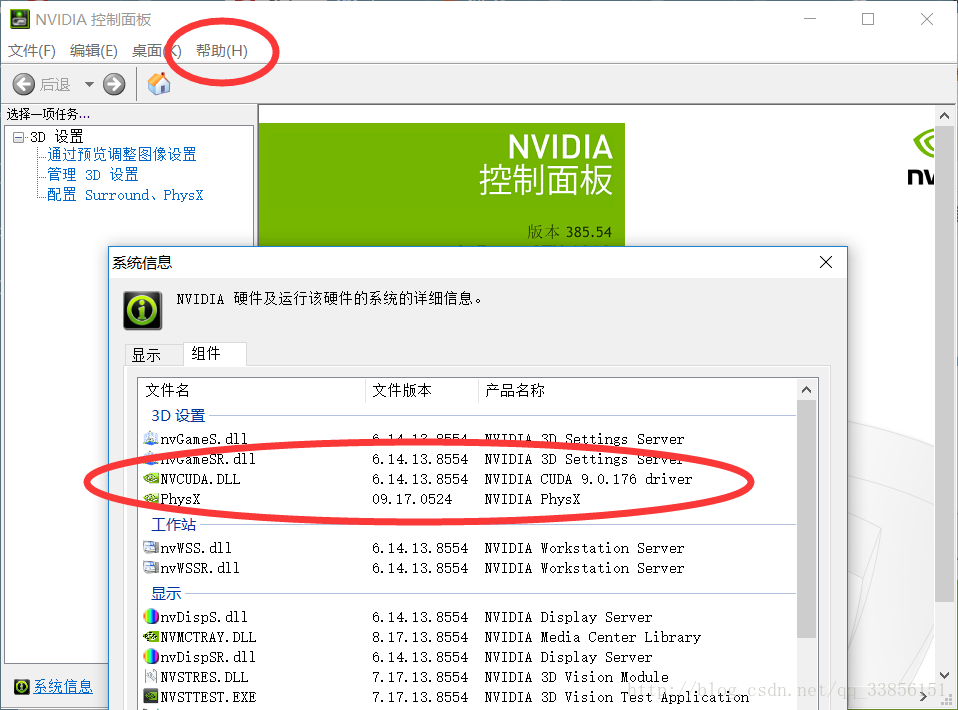The width and height of the screenshot is (958, 710).
Task: Open the 文件(F) menu
Action: tap(32, 51)
